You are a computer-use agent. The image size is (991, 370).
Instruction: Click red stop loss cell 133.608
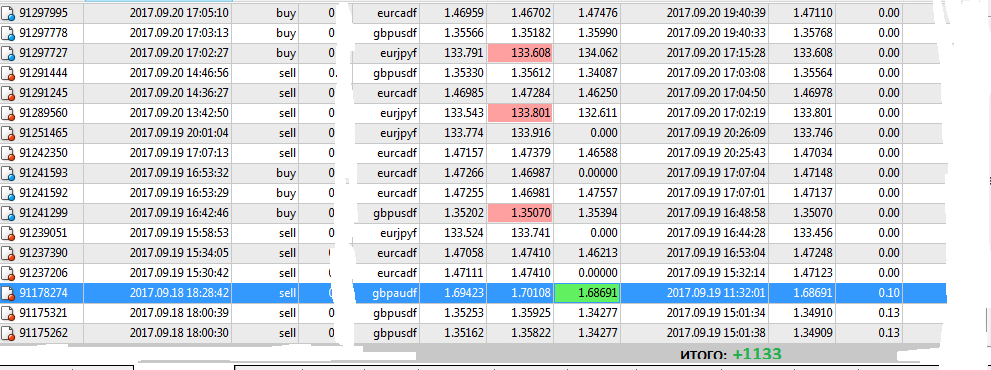[520, 53]
